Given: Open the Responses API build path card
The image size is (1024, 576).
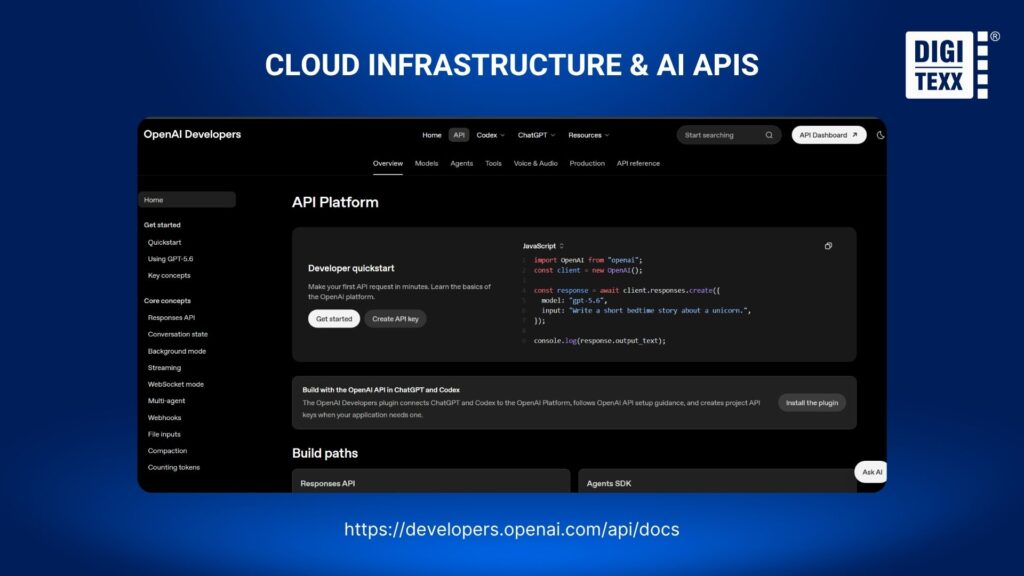Looking at the screenshot, I should click(x=431, y=481).
